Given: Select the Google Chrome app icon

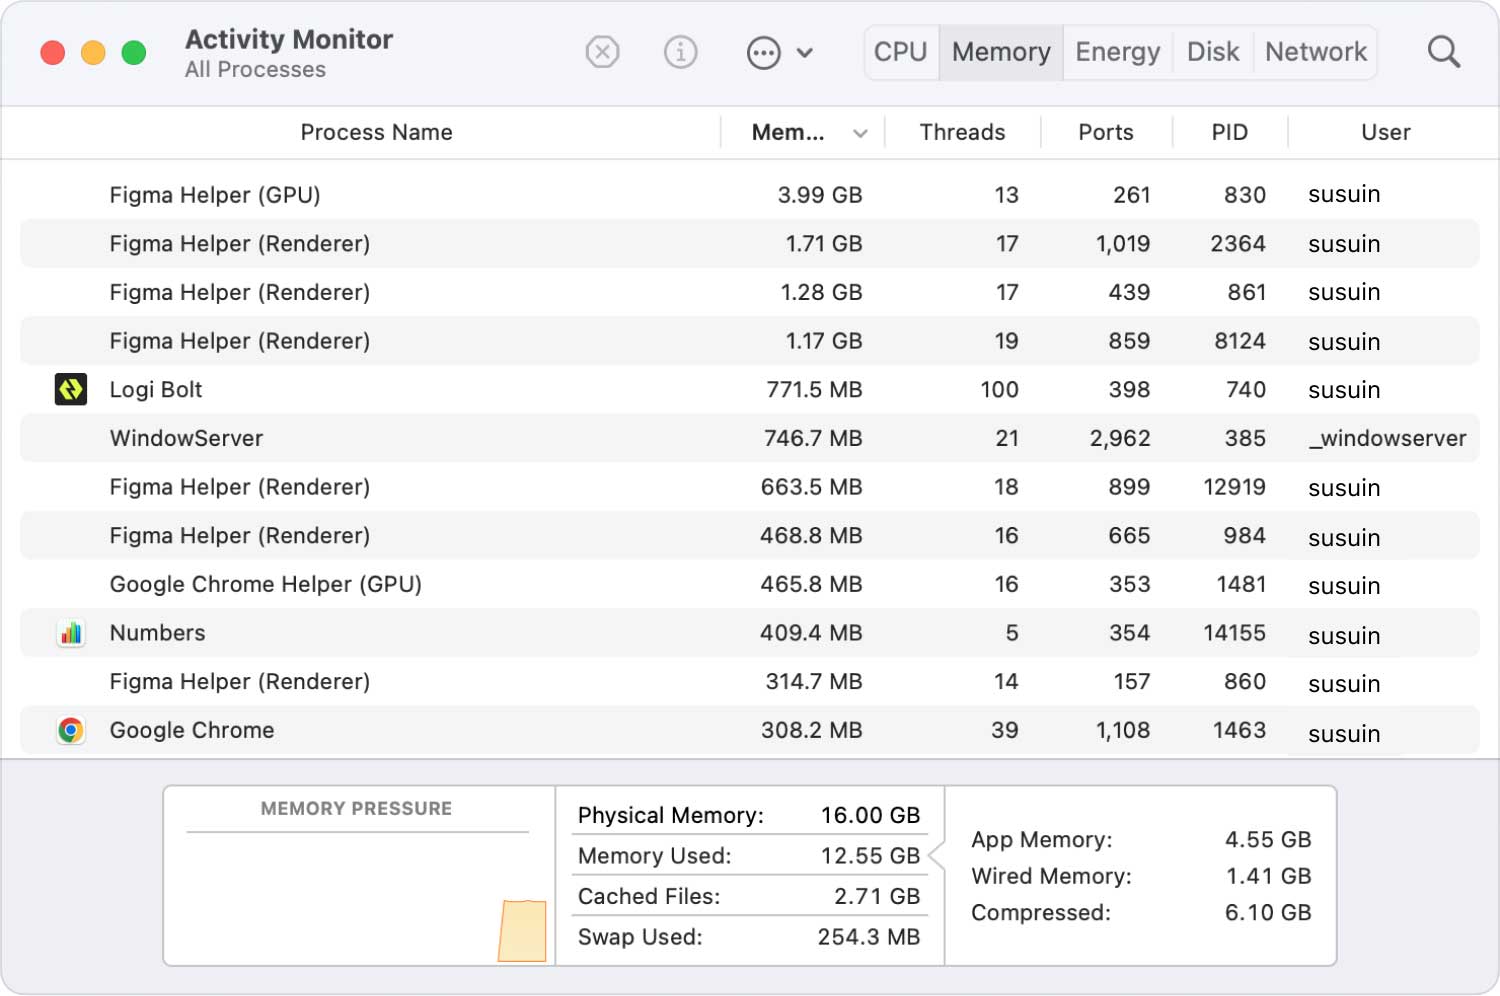Looking at the screenshot, I should point(71,730).
